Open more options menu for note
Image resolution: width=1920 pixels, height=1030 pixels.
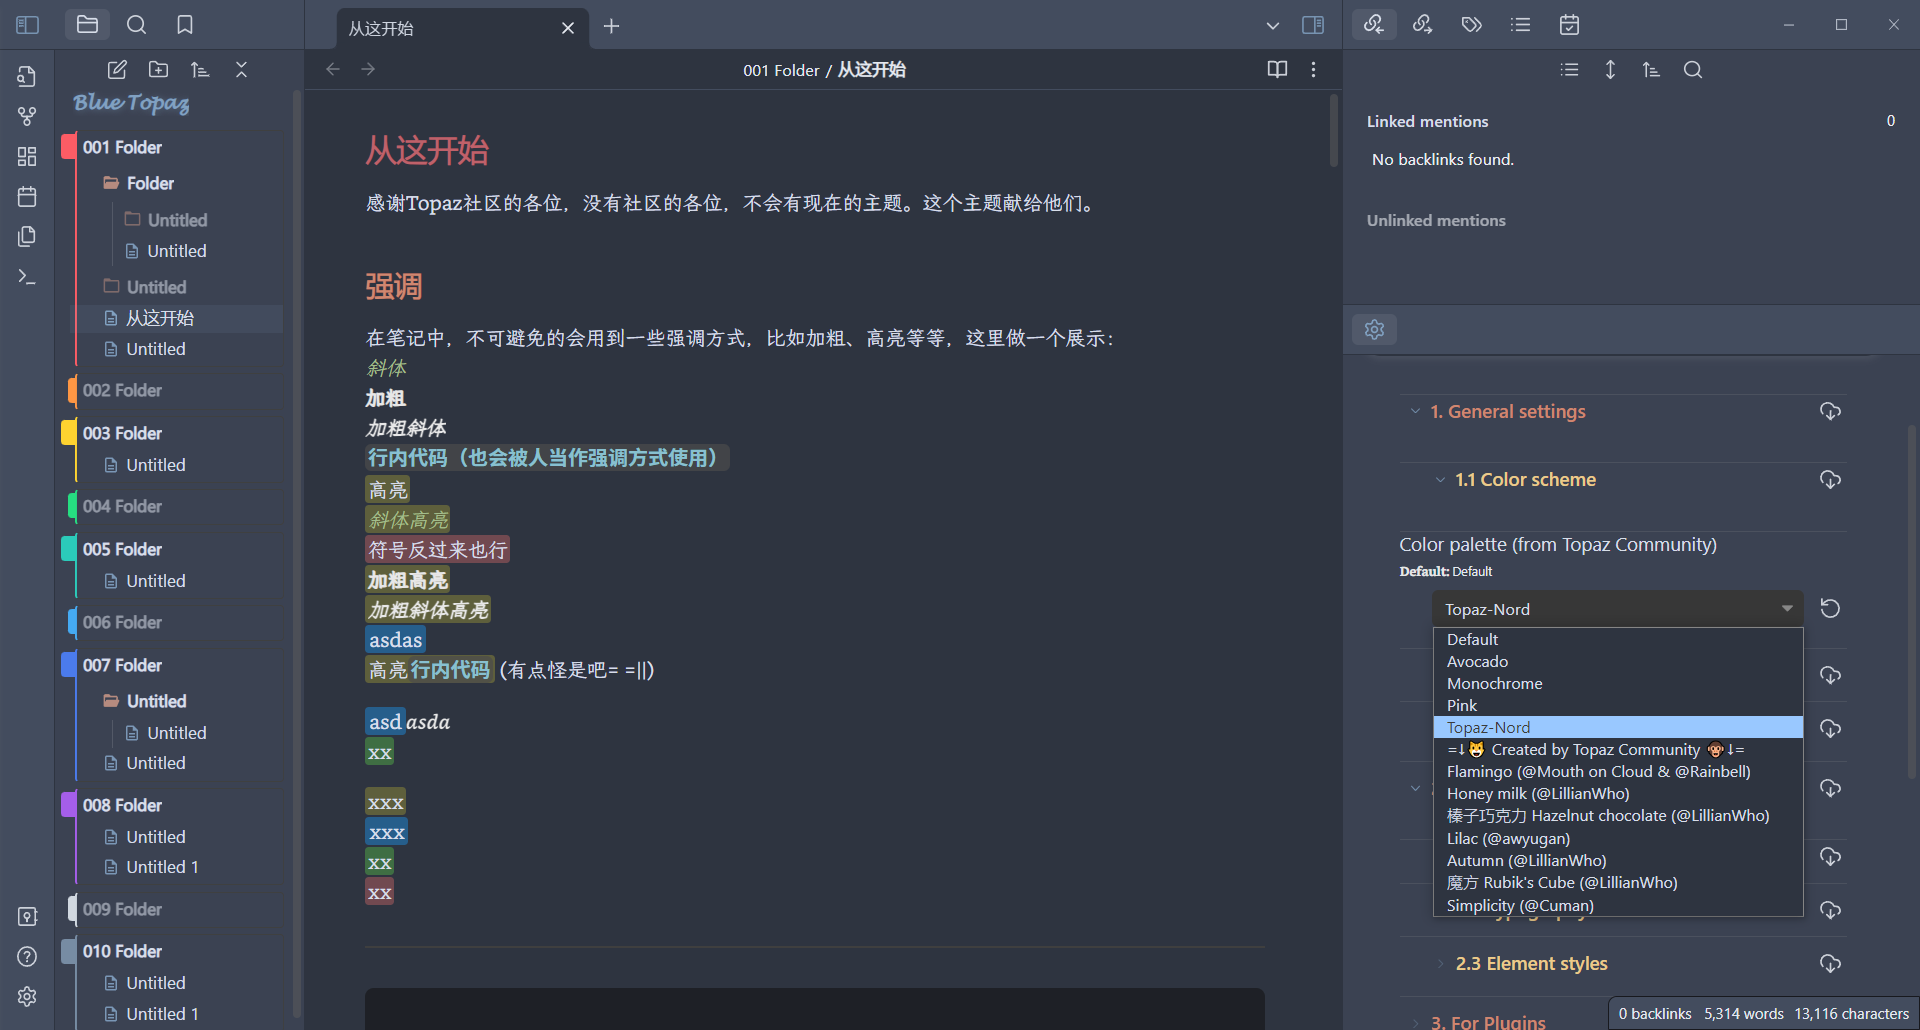[x=1313, y=69]
